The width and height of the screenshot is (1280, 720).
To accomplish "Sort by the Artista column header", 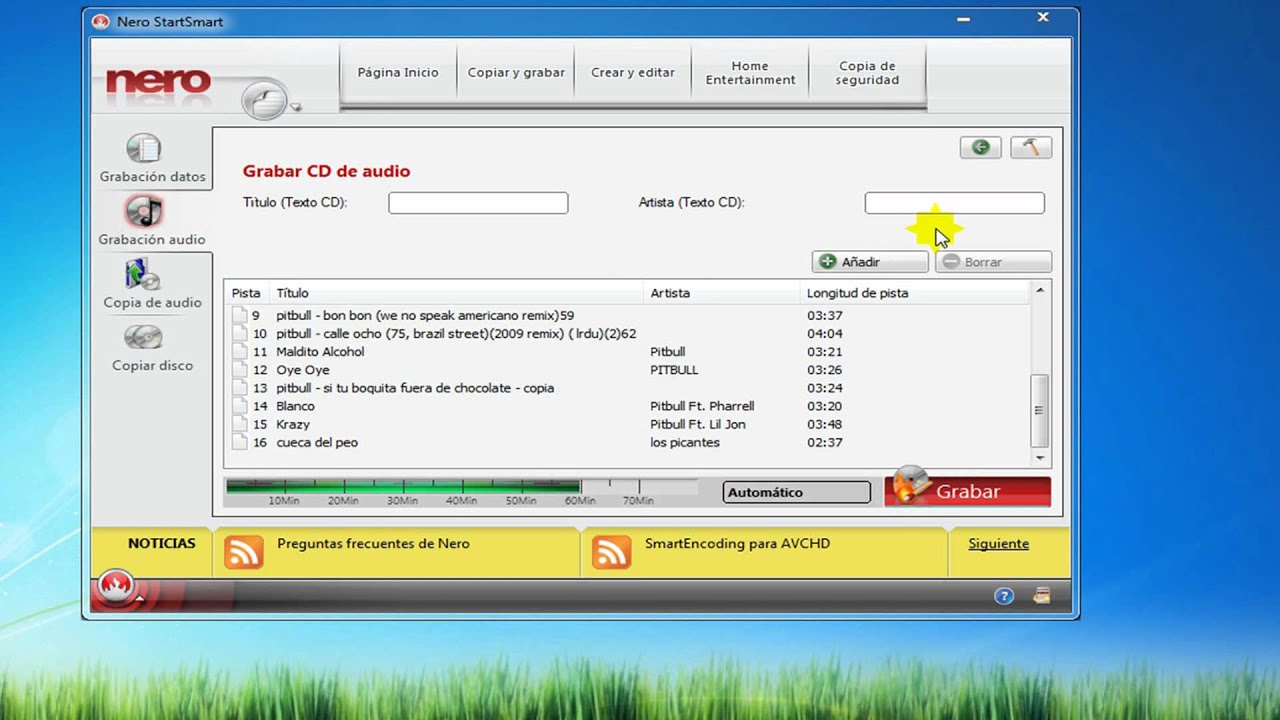I will (670, 293).
